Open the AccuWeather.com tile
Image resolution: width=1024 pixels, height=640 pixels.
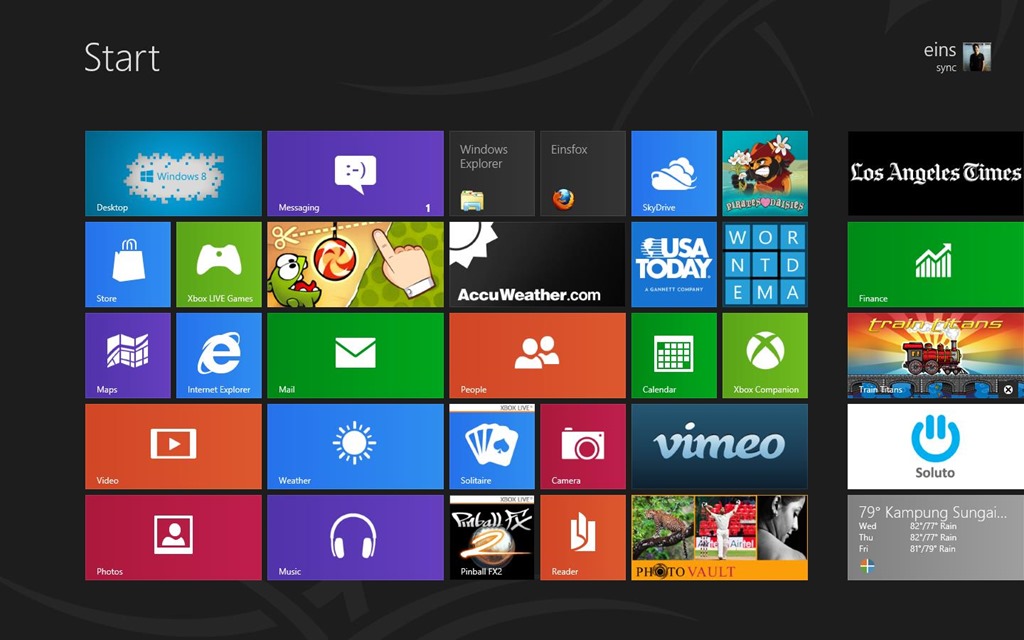click(x=537, y=264)
